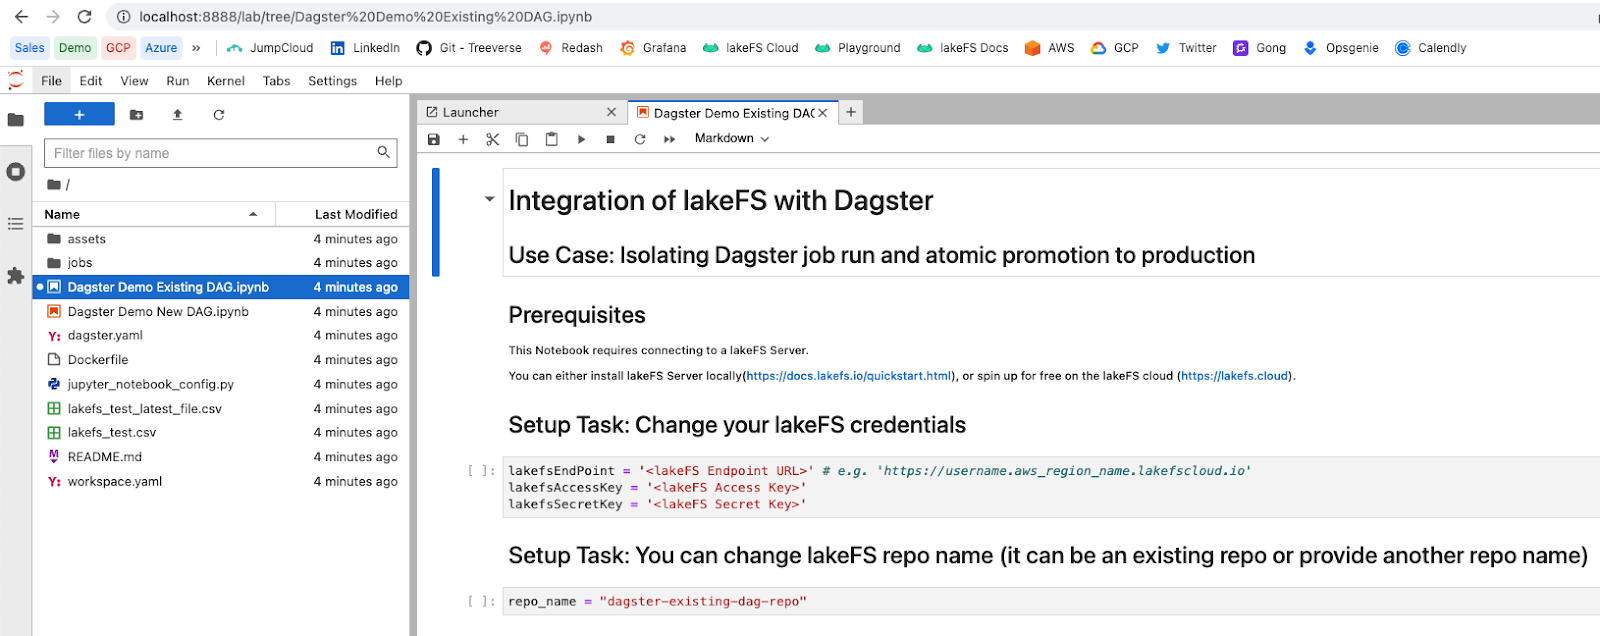Open the Help menu
The width and height of the screenshot is (1600, 636).
388,81
